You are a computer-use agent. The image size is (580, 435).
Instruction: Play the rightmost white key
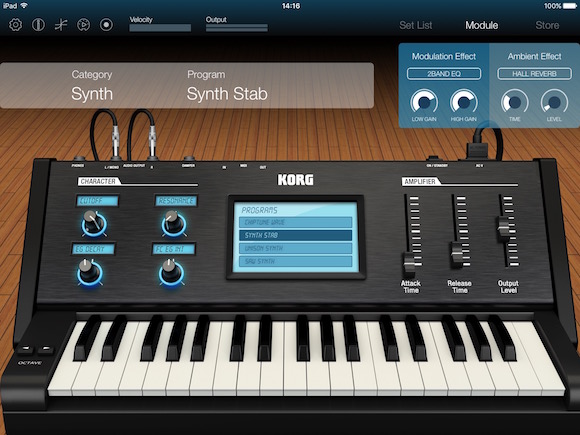(546, 374)
